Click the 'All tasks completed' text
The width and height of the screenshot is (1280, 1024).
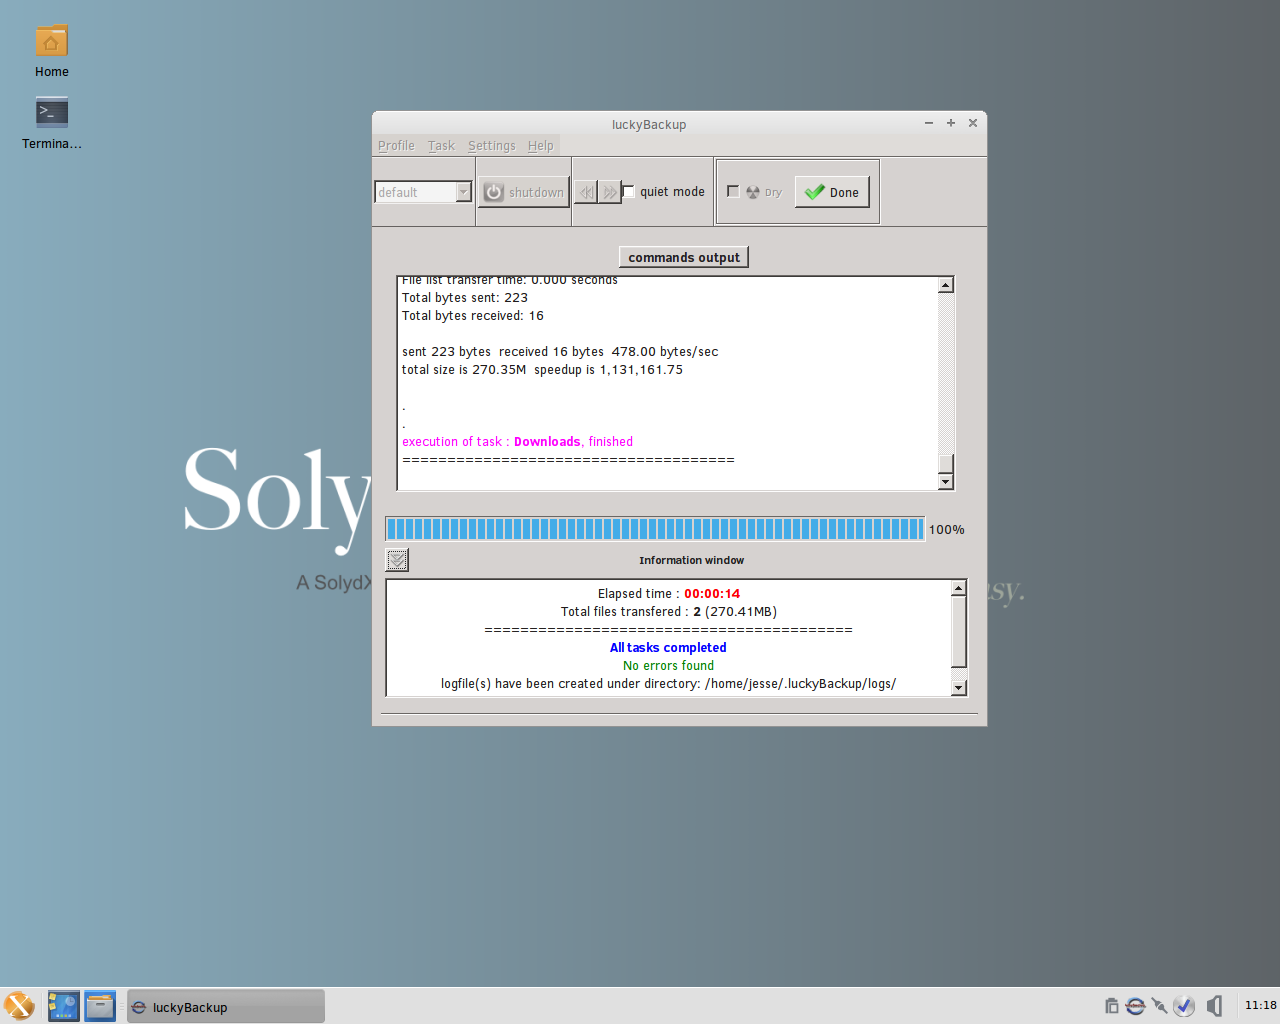coord(668,648)
